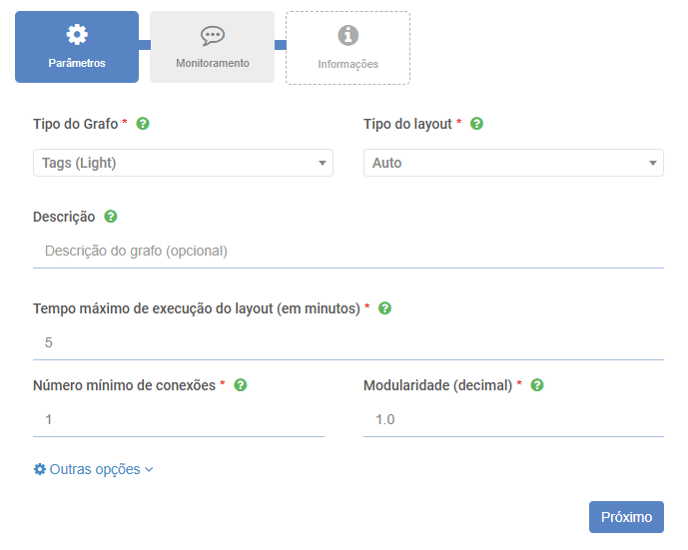Open the Auto layout type dropdown
The height and width of the screenshot is (550, 688).
(513, 163)
